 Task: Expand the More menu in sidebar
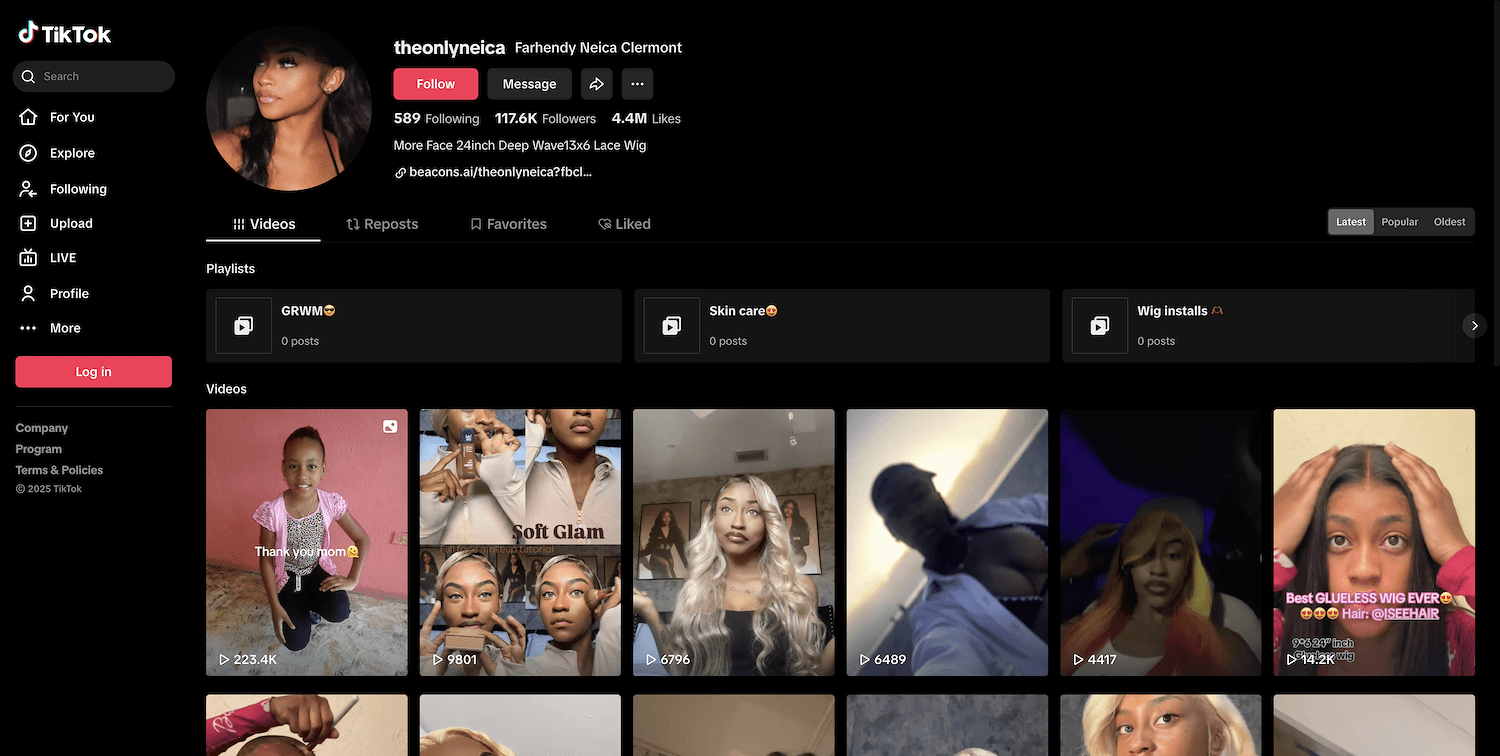click(x=64, y=328)
